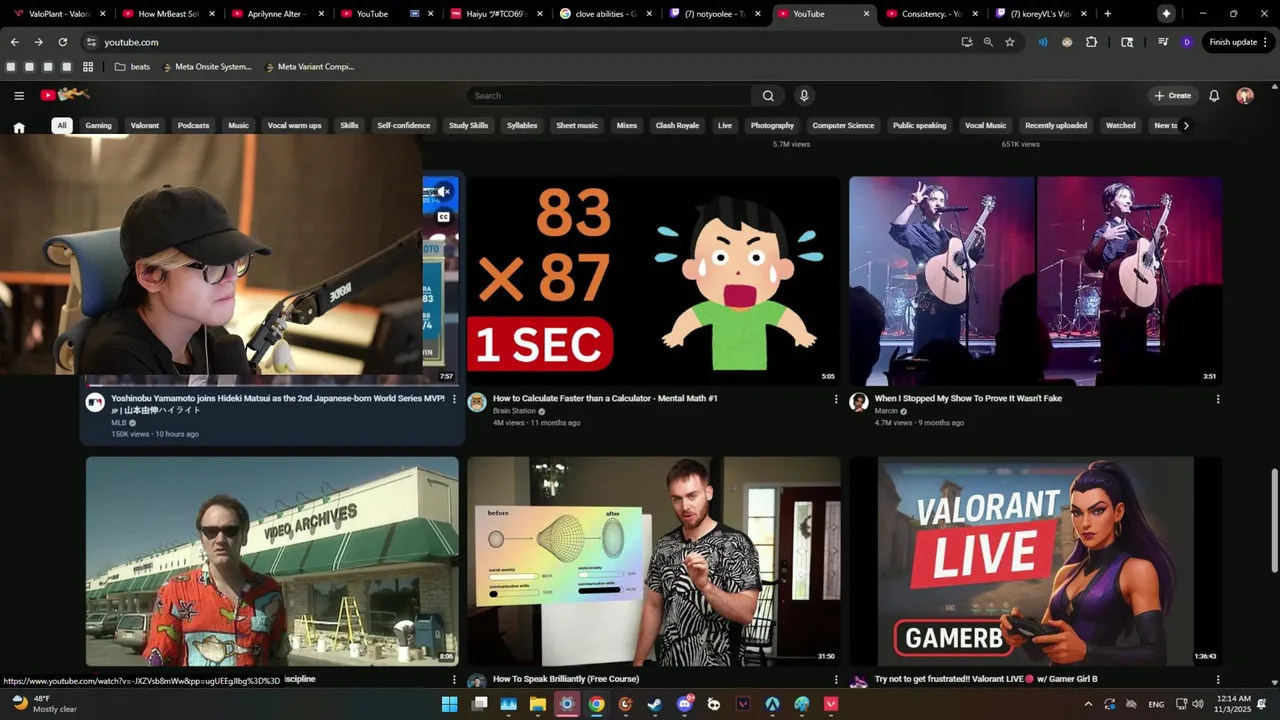Filter by the Podcasts chip
The image size is (1280, 720).
pyautogui.click(x=193, y=126)
